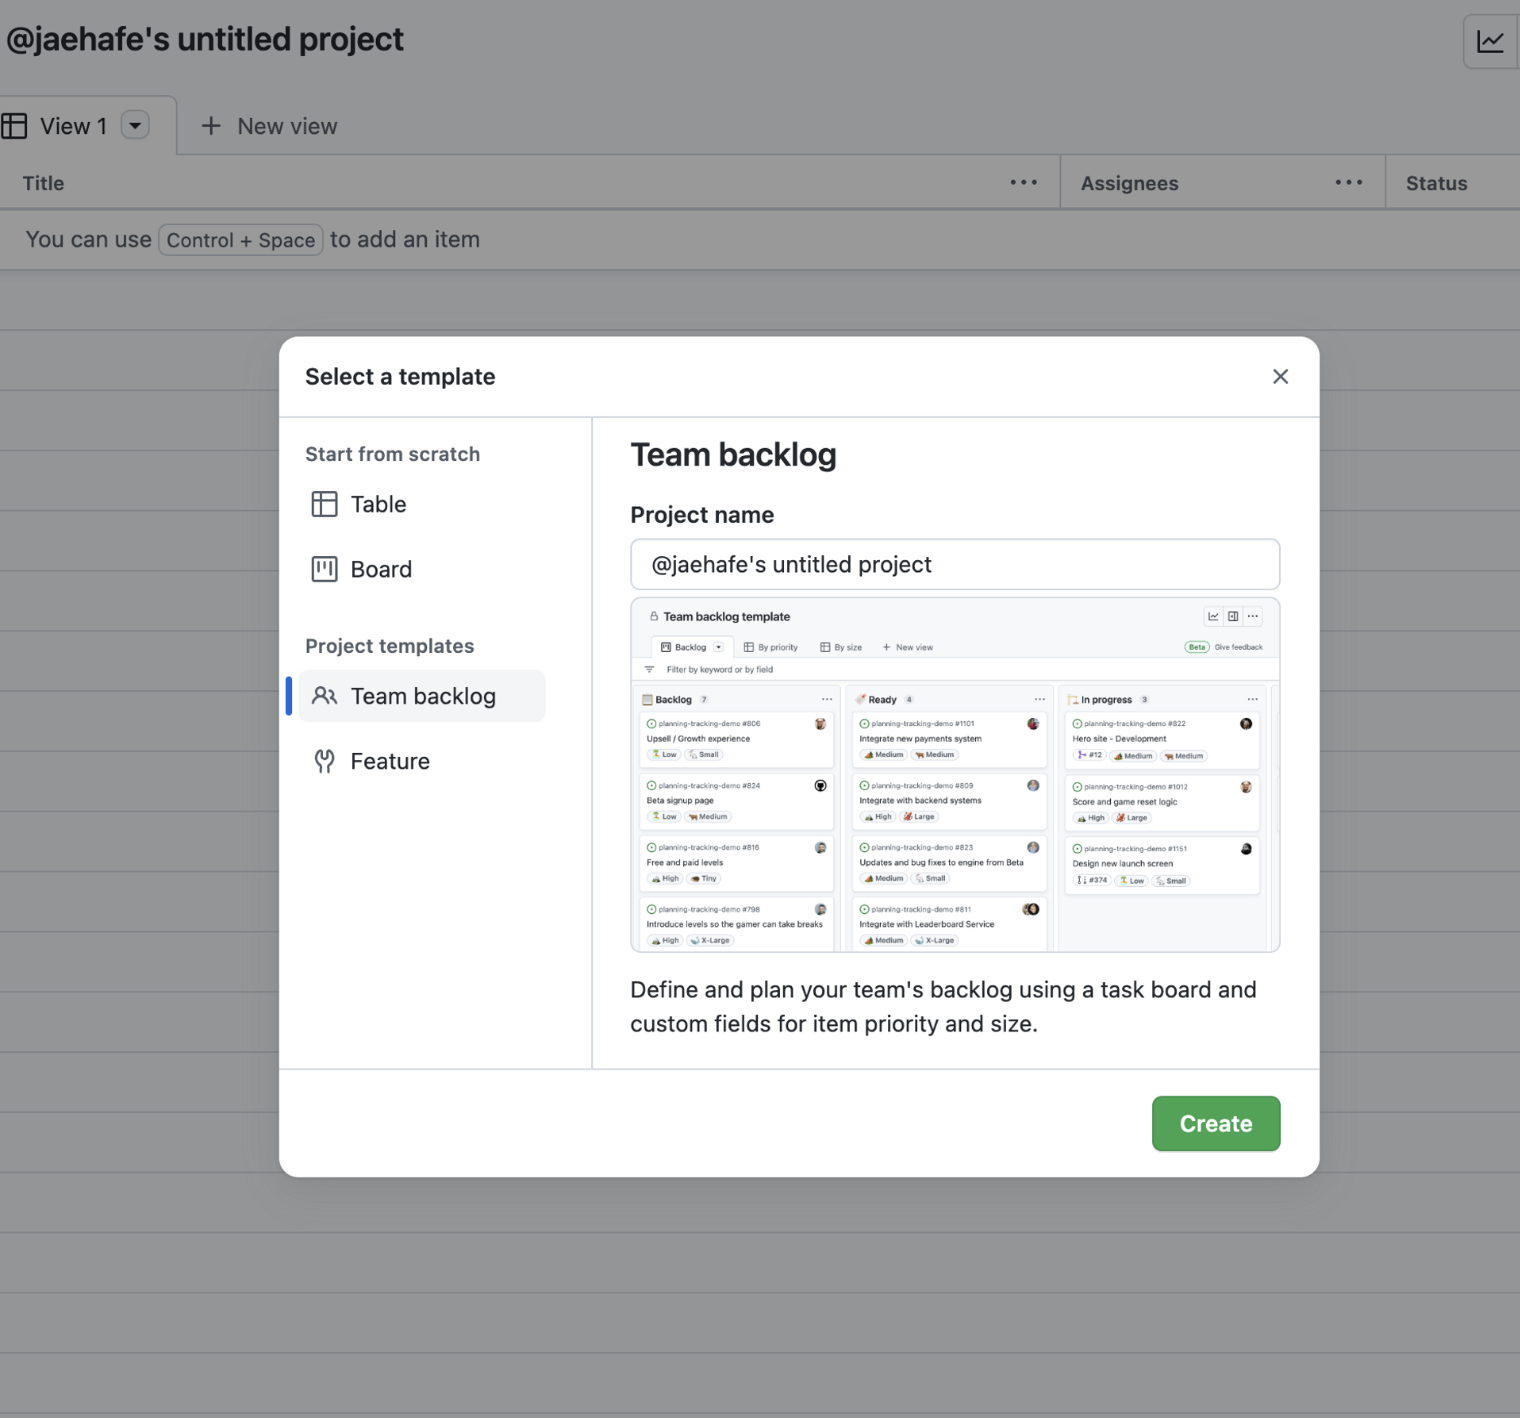1520x1418 pixels.
Task: Close the Select a template dialog
Action: tap(1280, 376)
